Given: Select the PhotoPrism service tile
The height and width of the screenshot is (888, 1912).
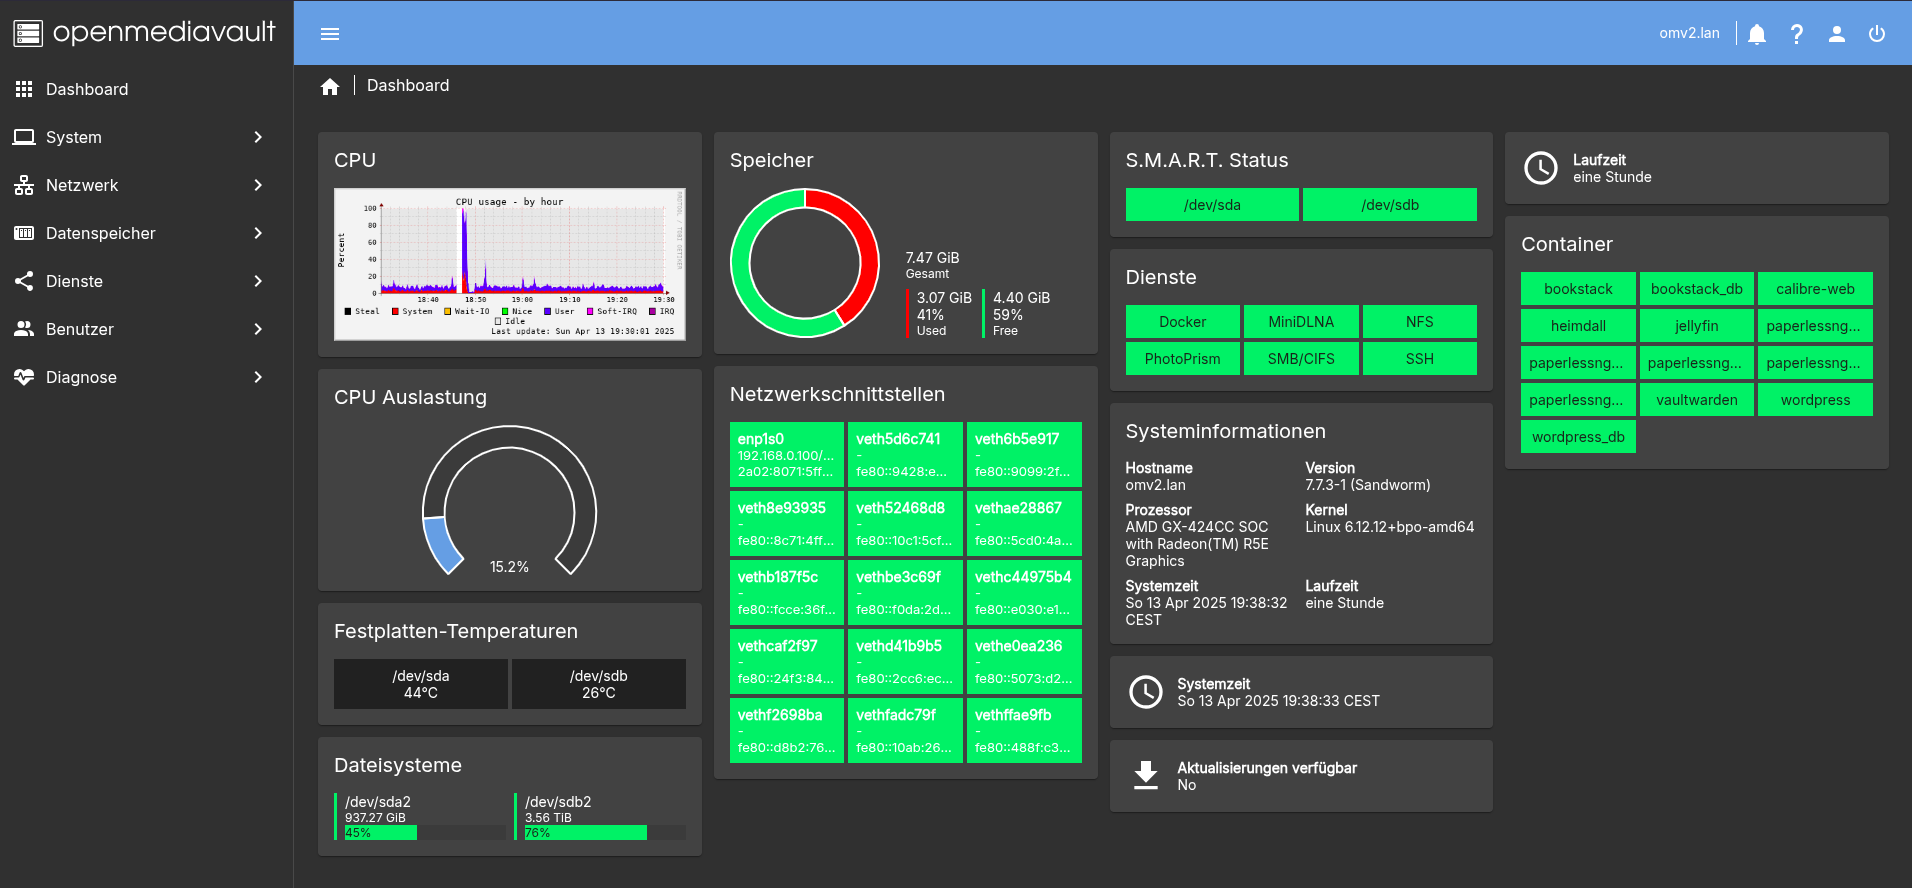Looking at the screenshot, I should 1182,359.
